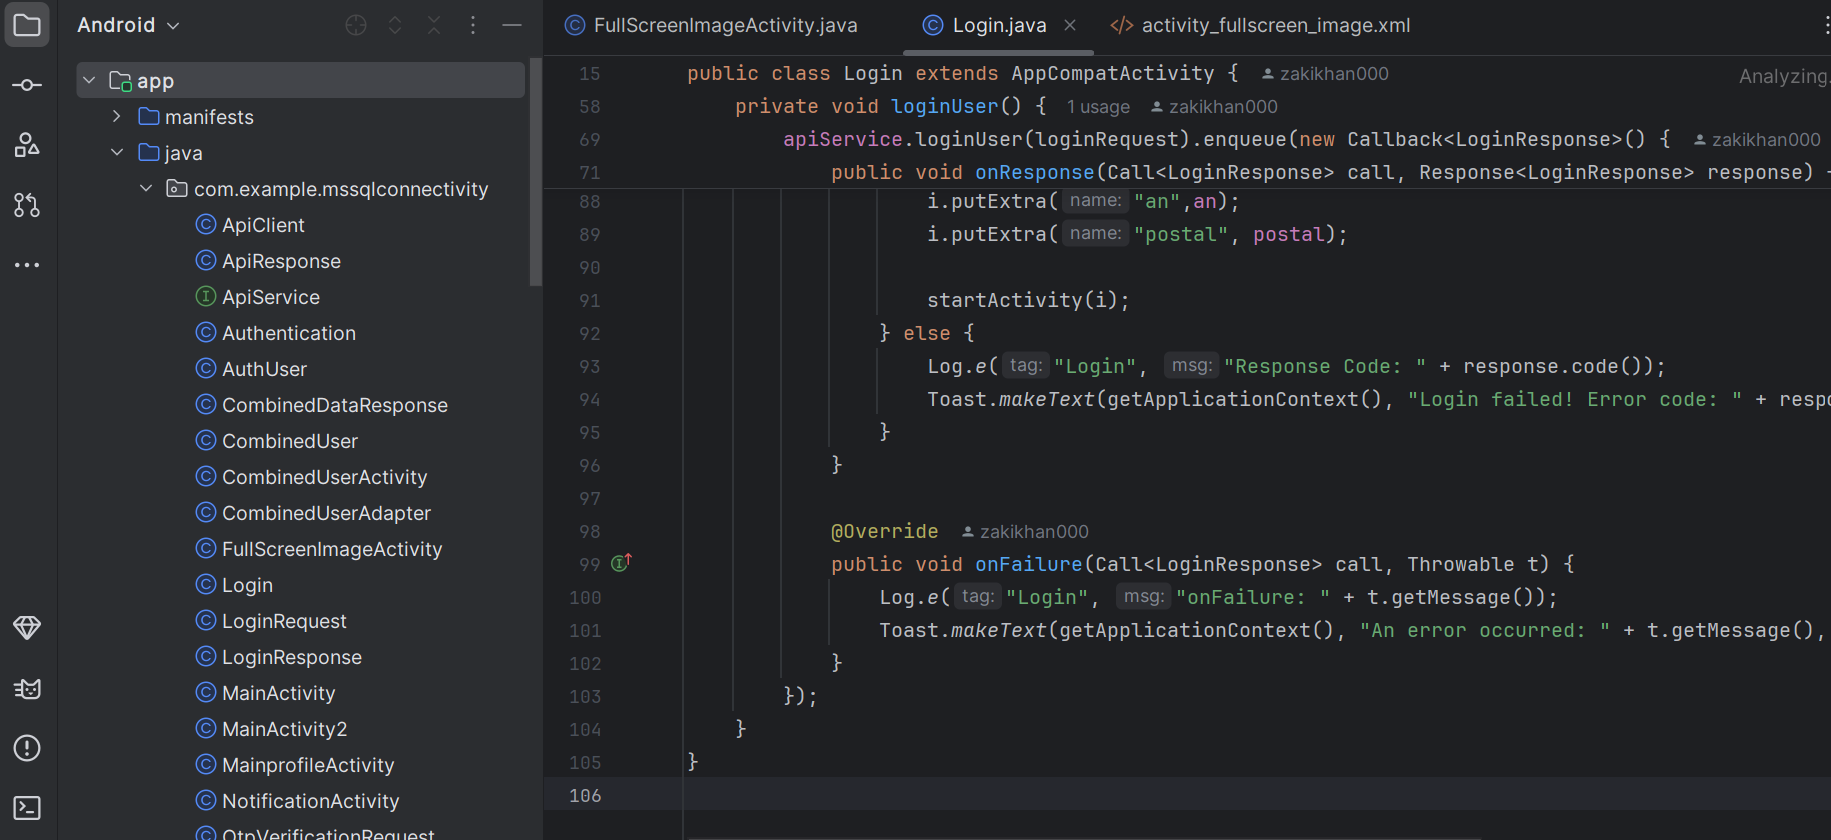Image resolution: width=1831 pixels, height=840 pixels.
Task: Expand the manifests folder
Action: point(117,117)
